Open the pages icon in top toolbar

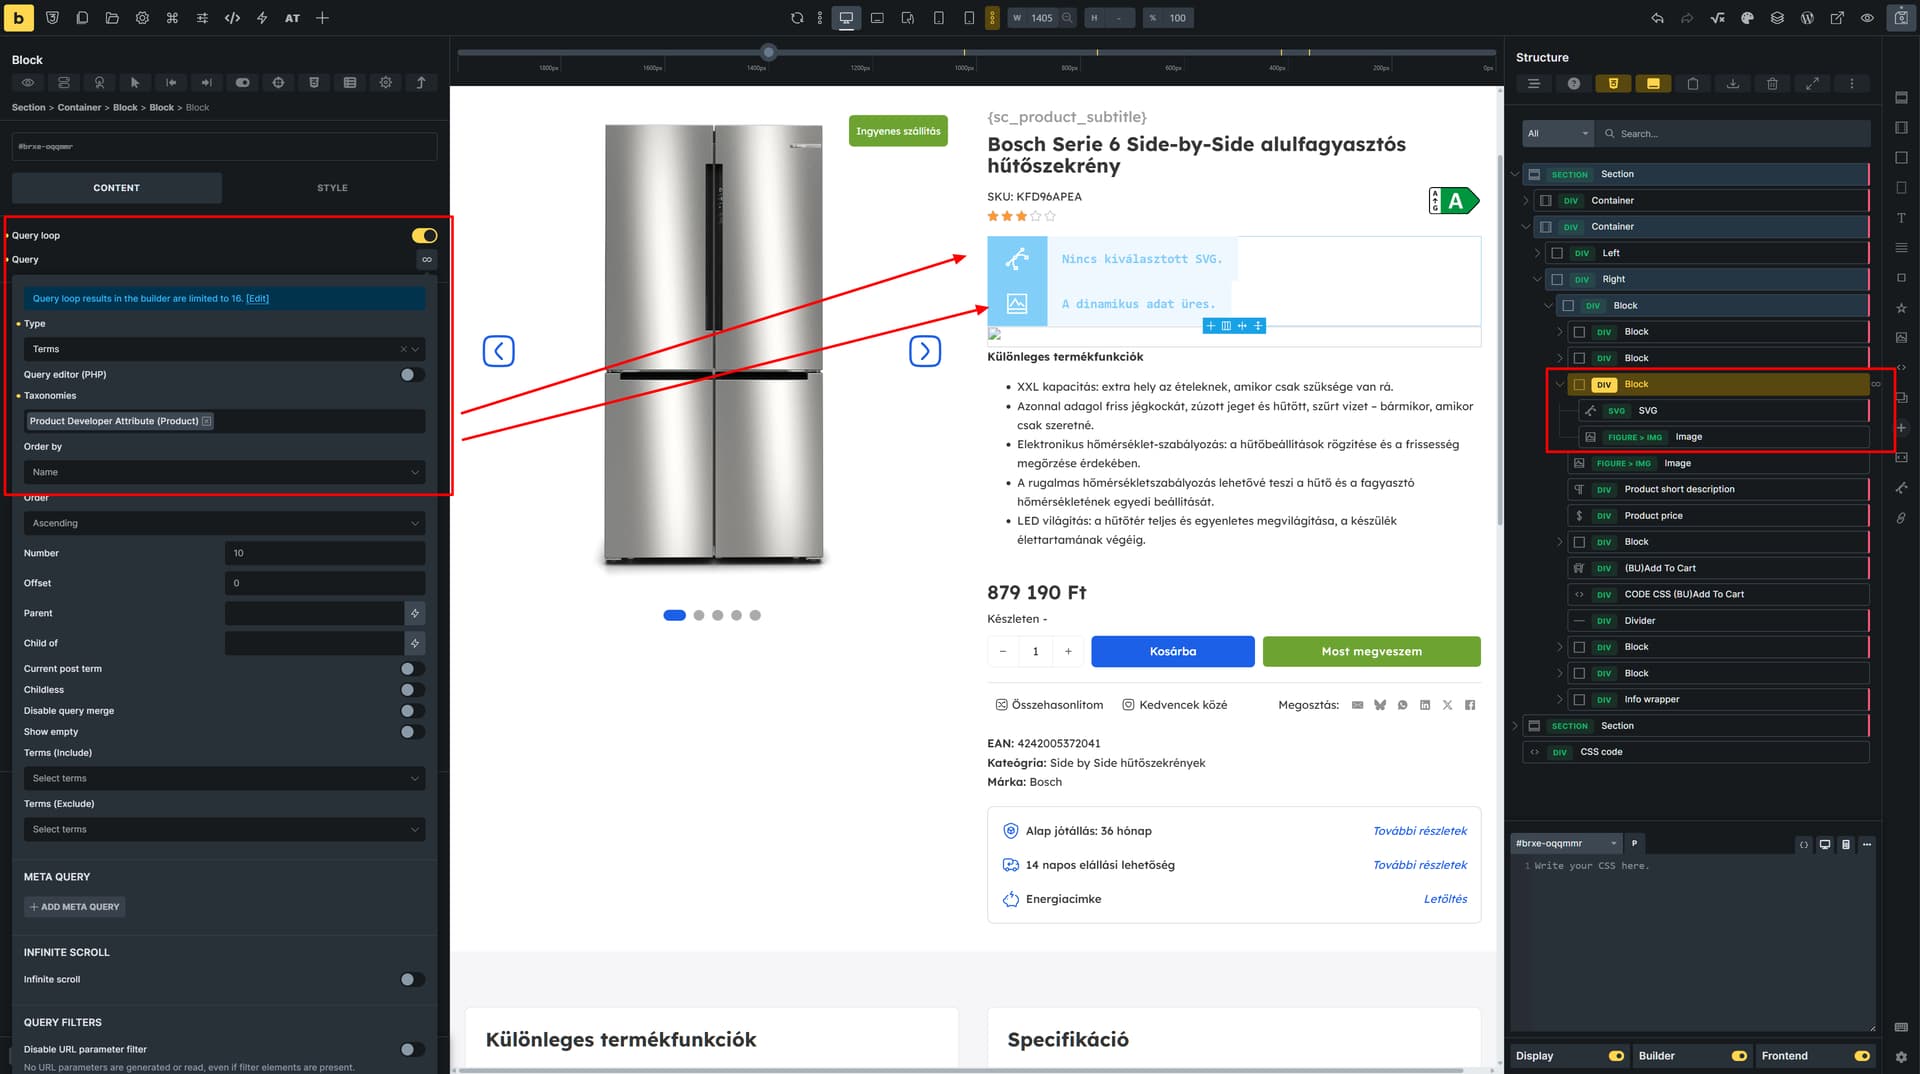pos(82,18)
